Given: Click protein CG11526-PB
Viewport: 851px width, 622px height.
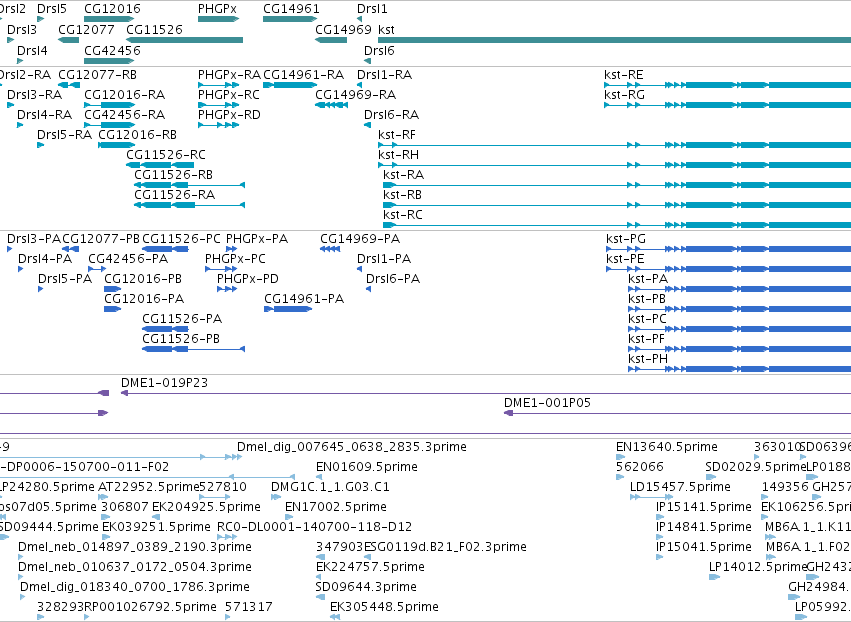Looking at the screenshot, I should point(181,339).
